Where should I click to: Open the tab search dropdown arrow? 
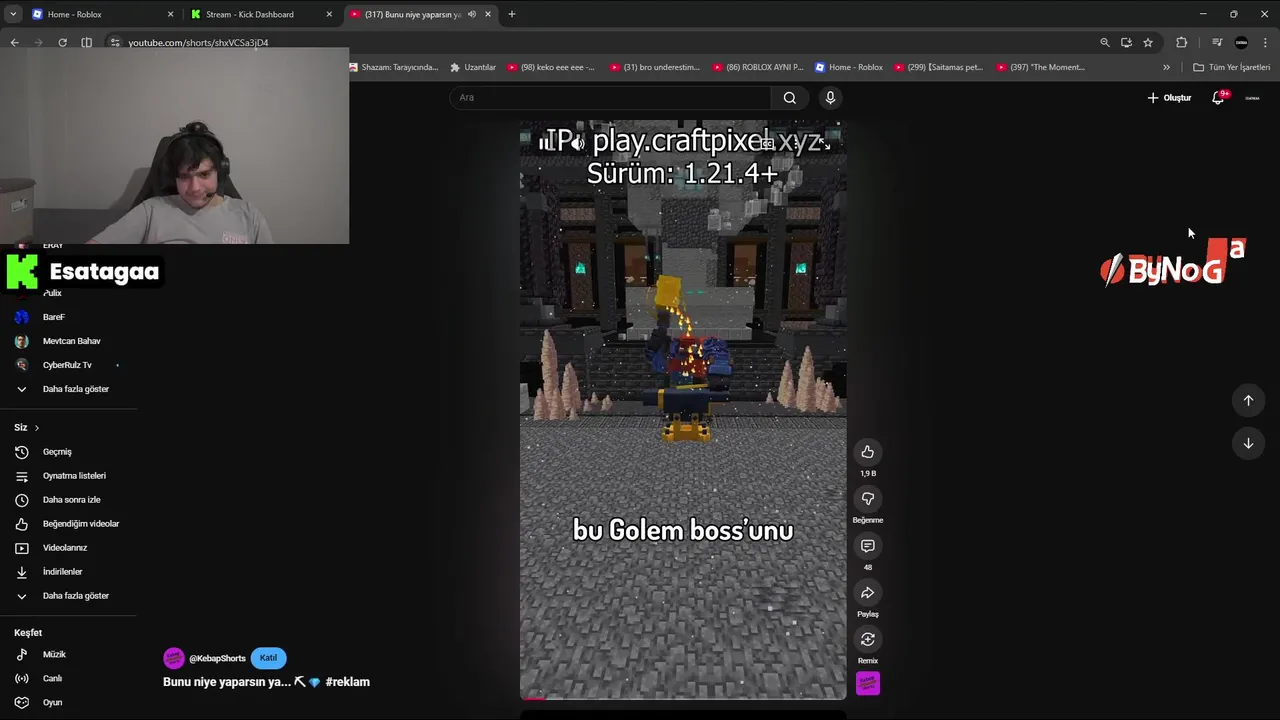pos(13,14)
